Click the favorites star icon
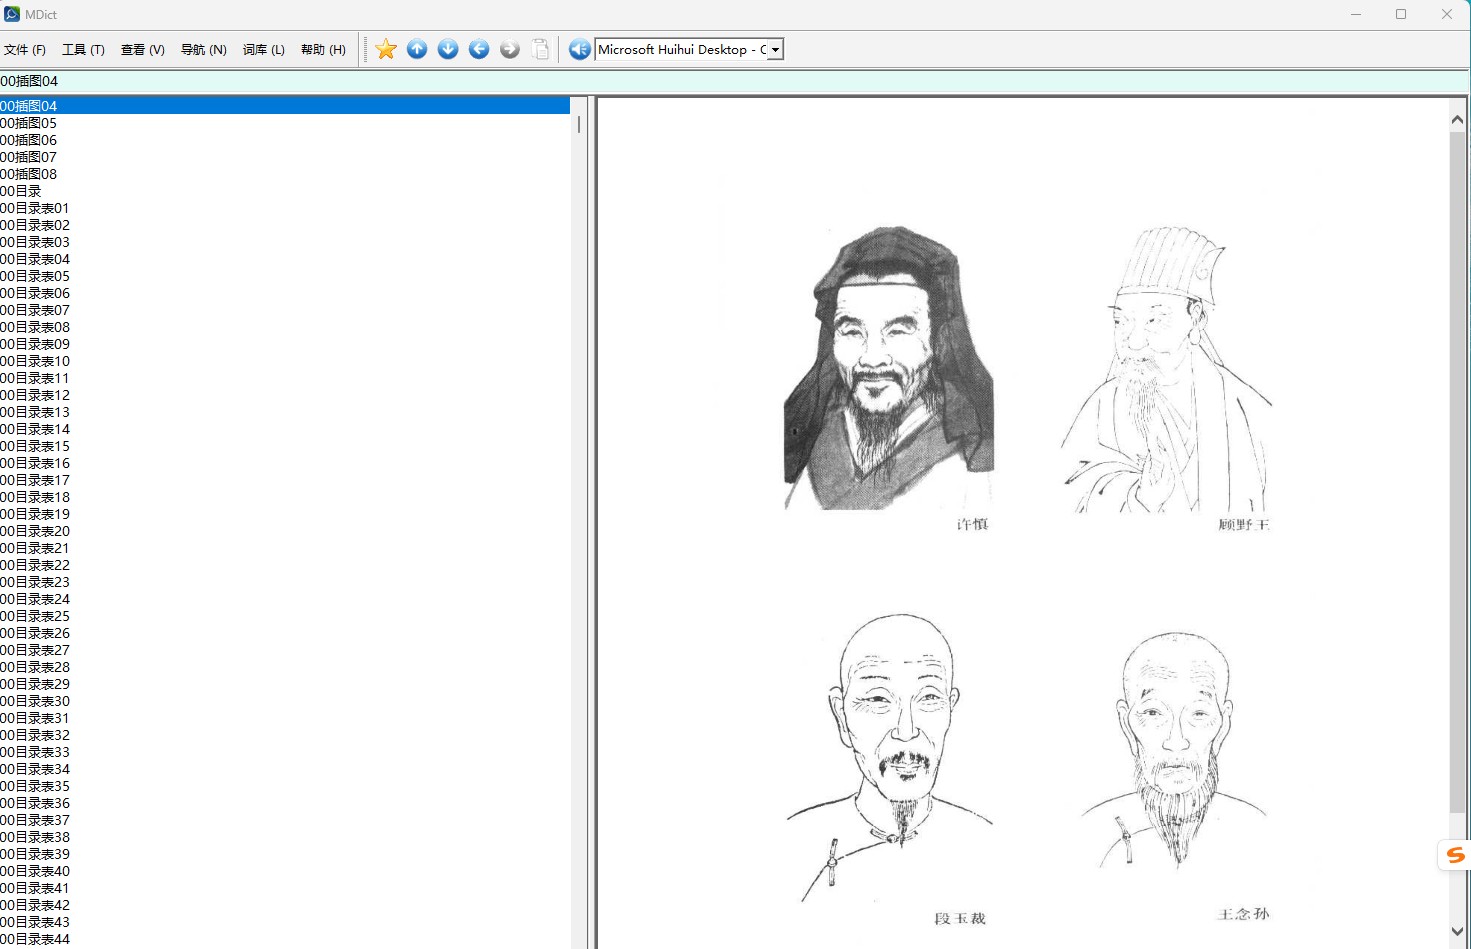 click(386, 49)
